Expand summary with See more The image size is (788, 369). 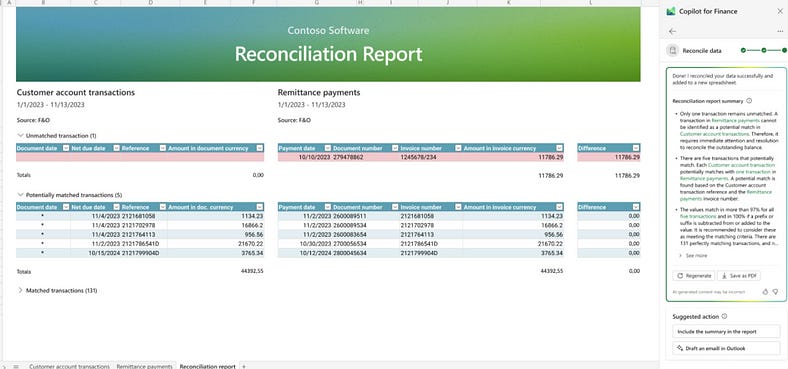696,255
